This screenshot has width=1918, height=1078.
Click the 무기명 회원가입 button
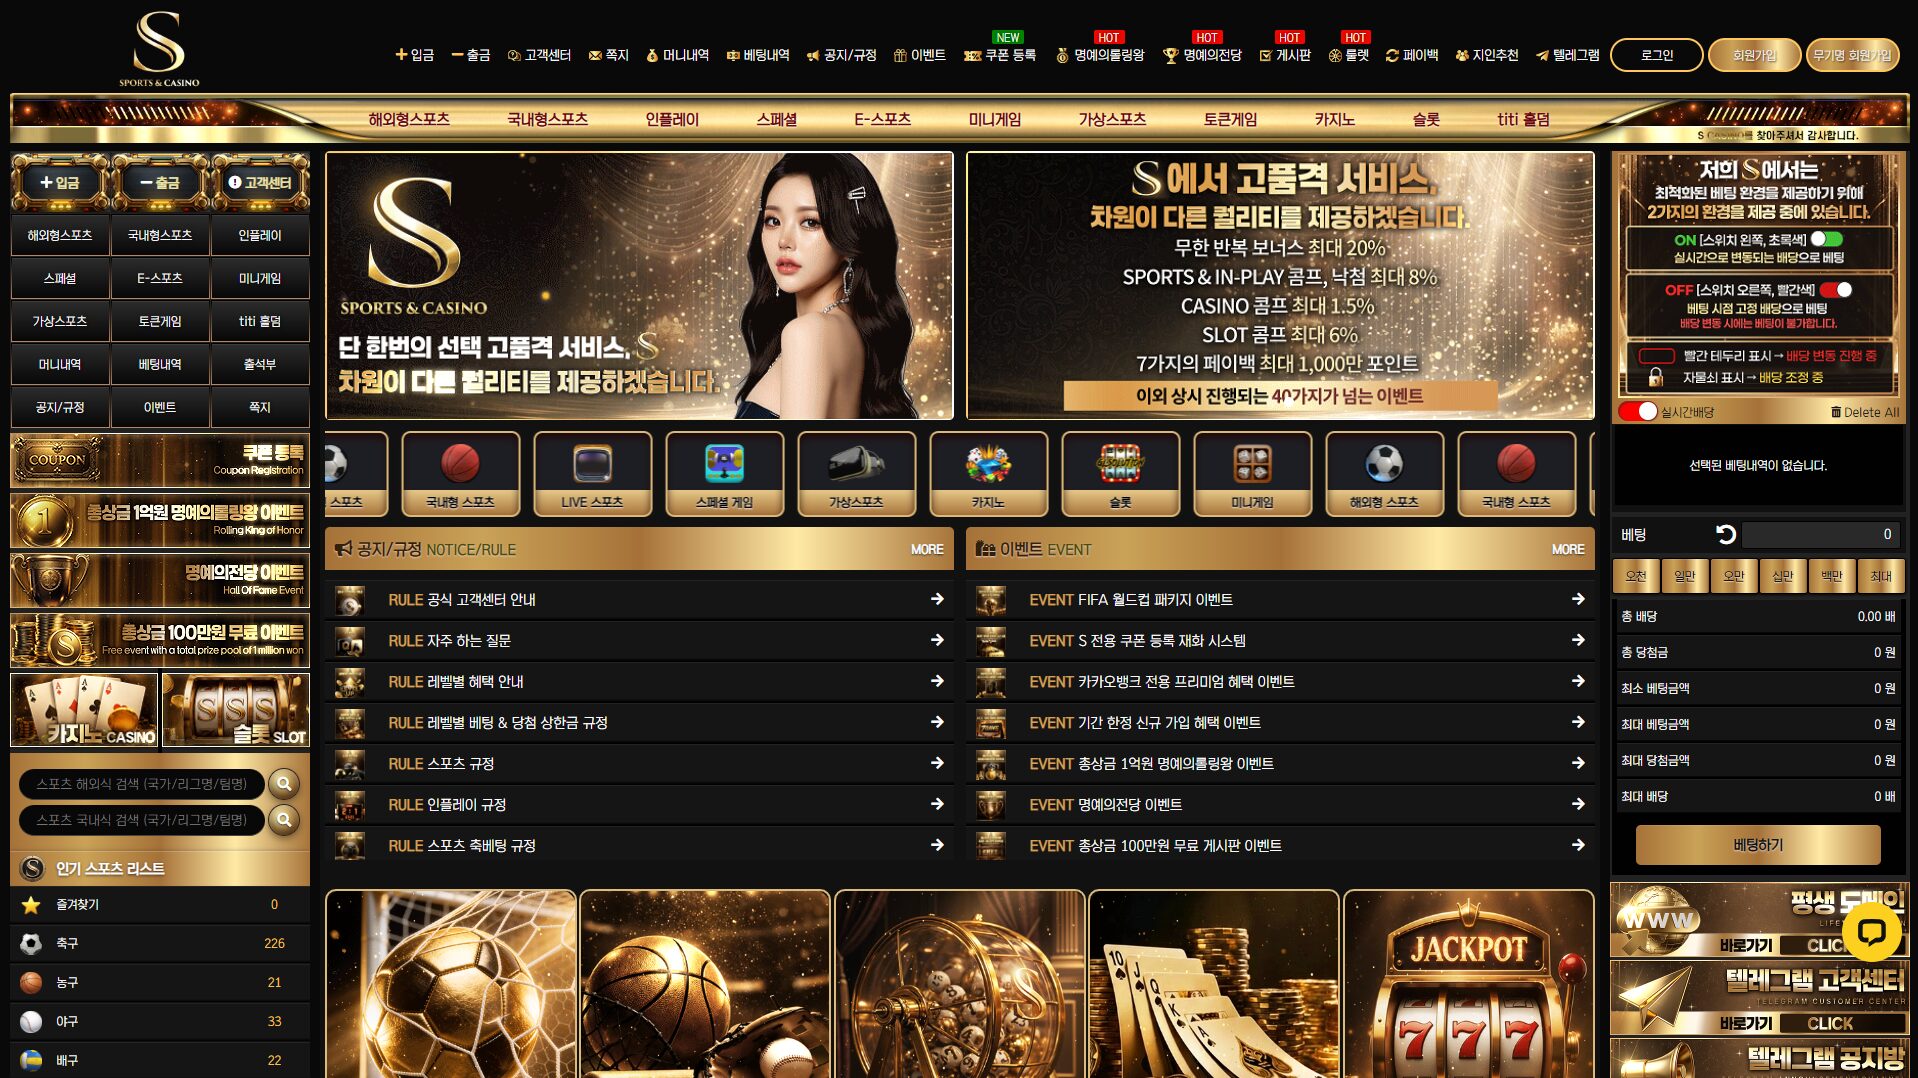(x=1853, y=55)
